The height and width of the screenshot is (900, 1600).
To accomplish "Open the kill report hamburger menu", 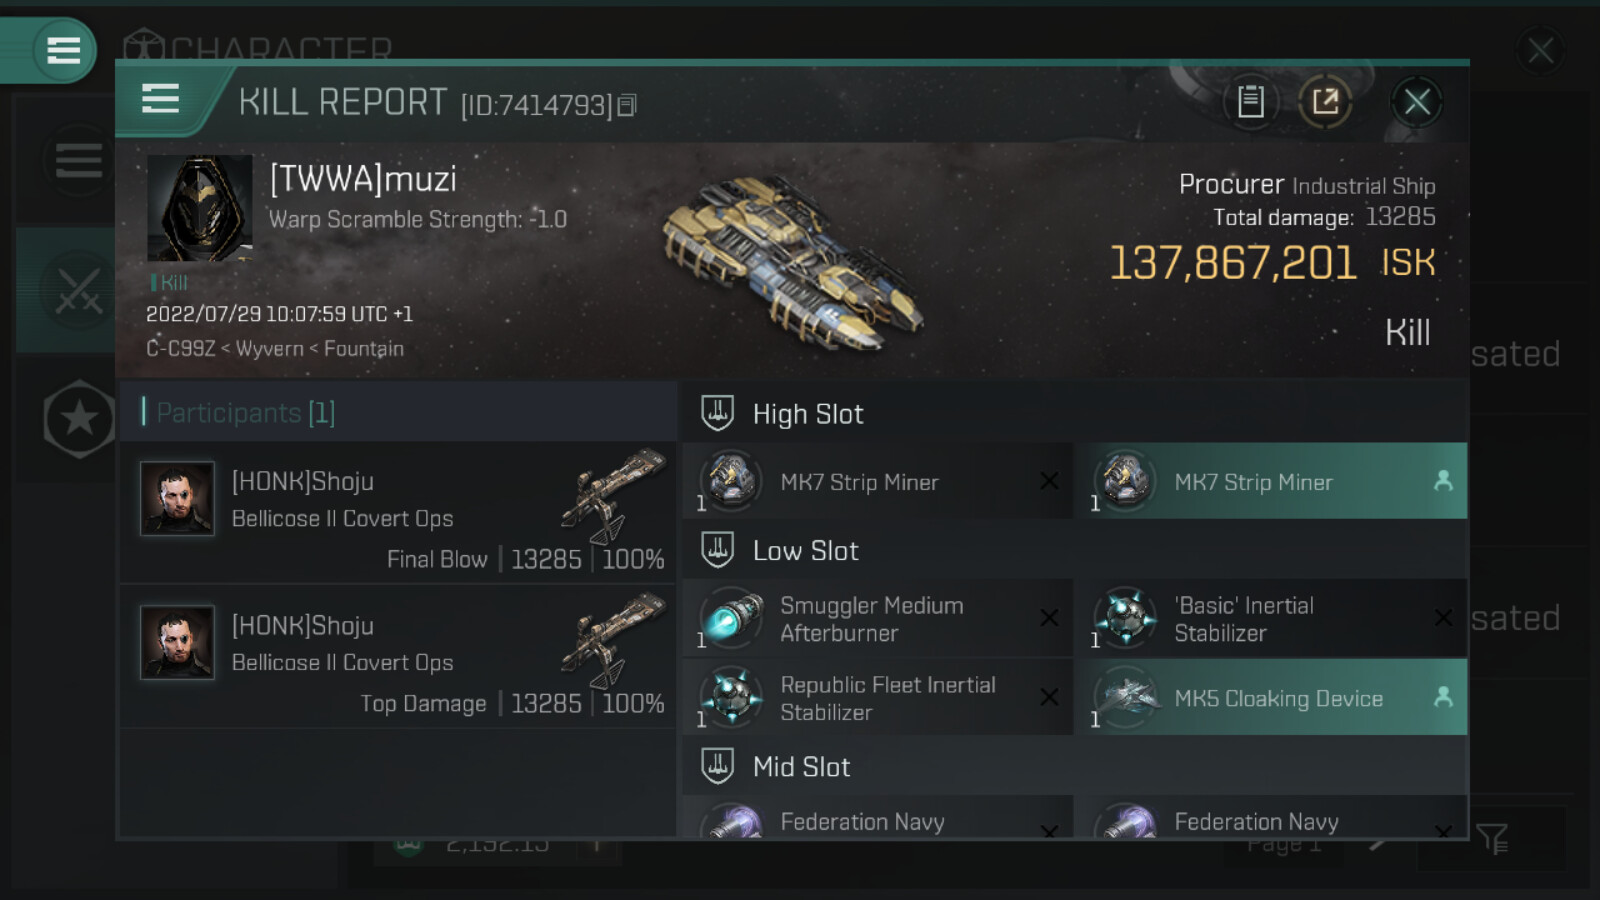I will point(161,100).
